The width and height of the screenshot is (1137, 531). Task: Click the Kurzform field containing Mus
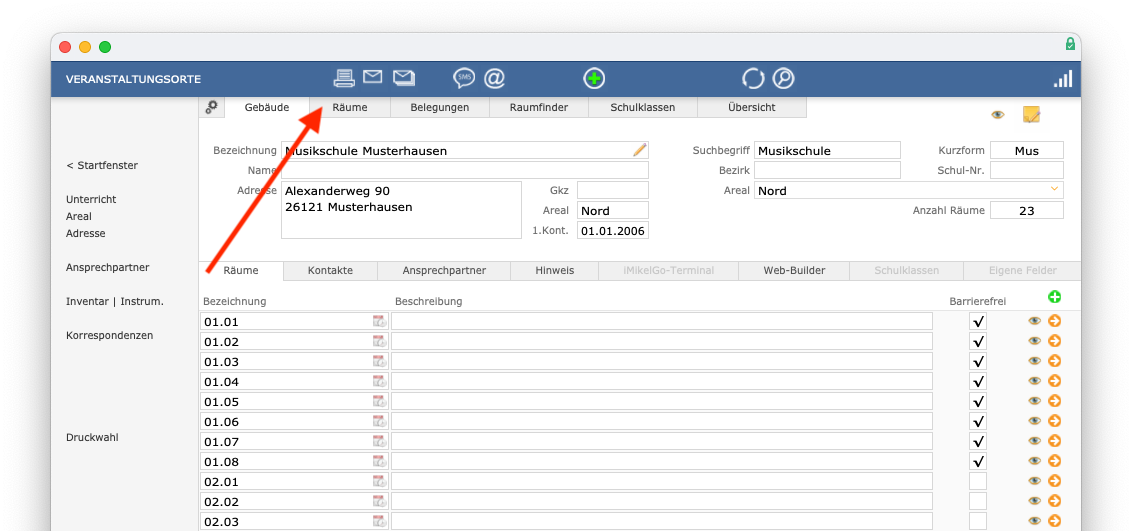[1027, 150]
